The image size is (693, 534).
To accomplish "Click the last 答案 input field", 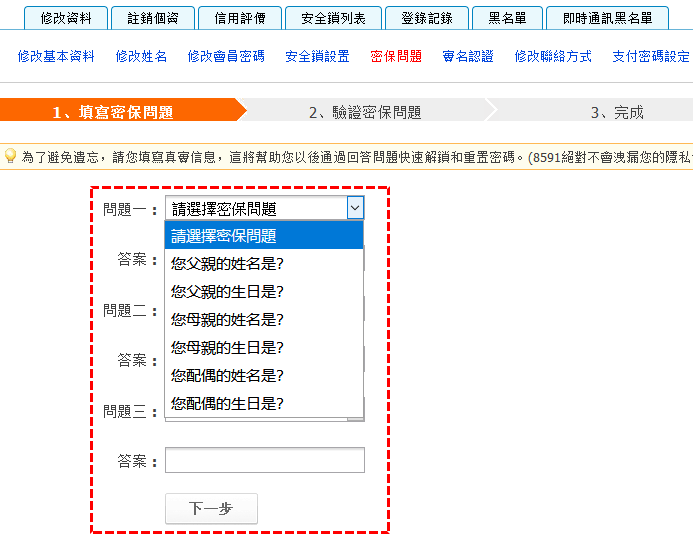I will click(264, 460).
